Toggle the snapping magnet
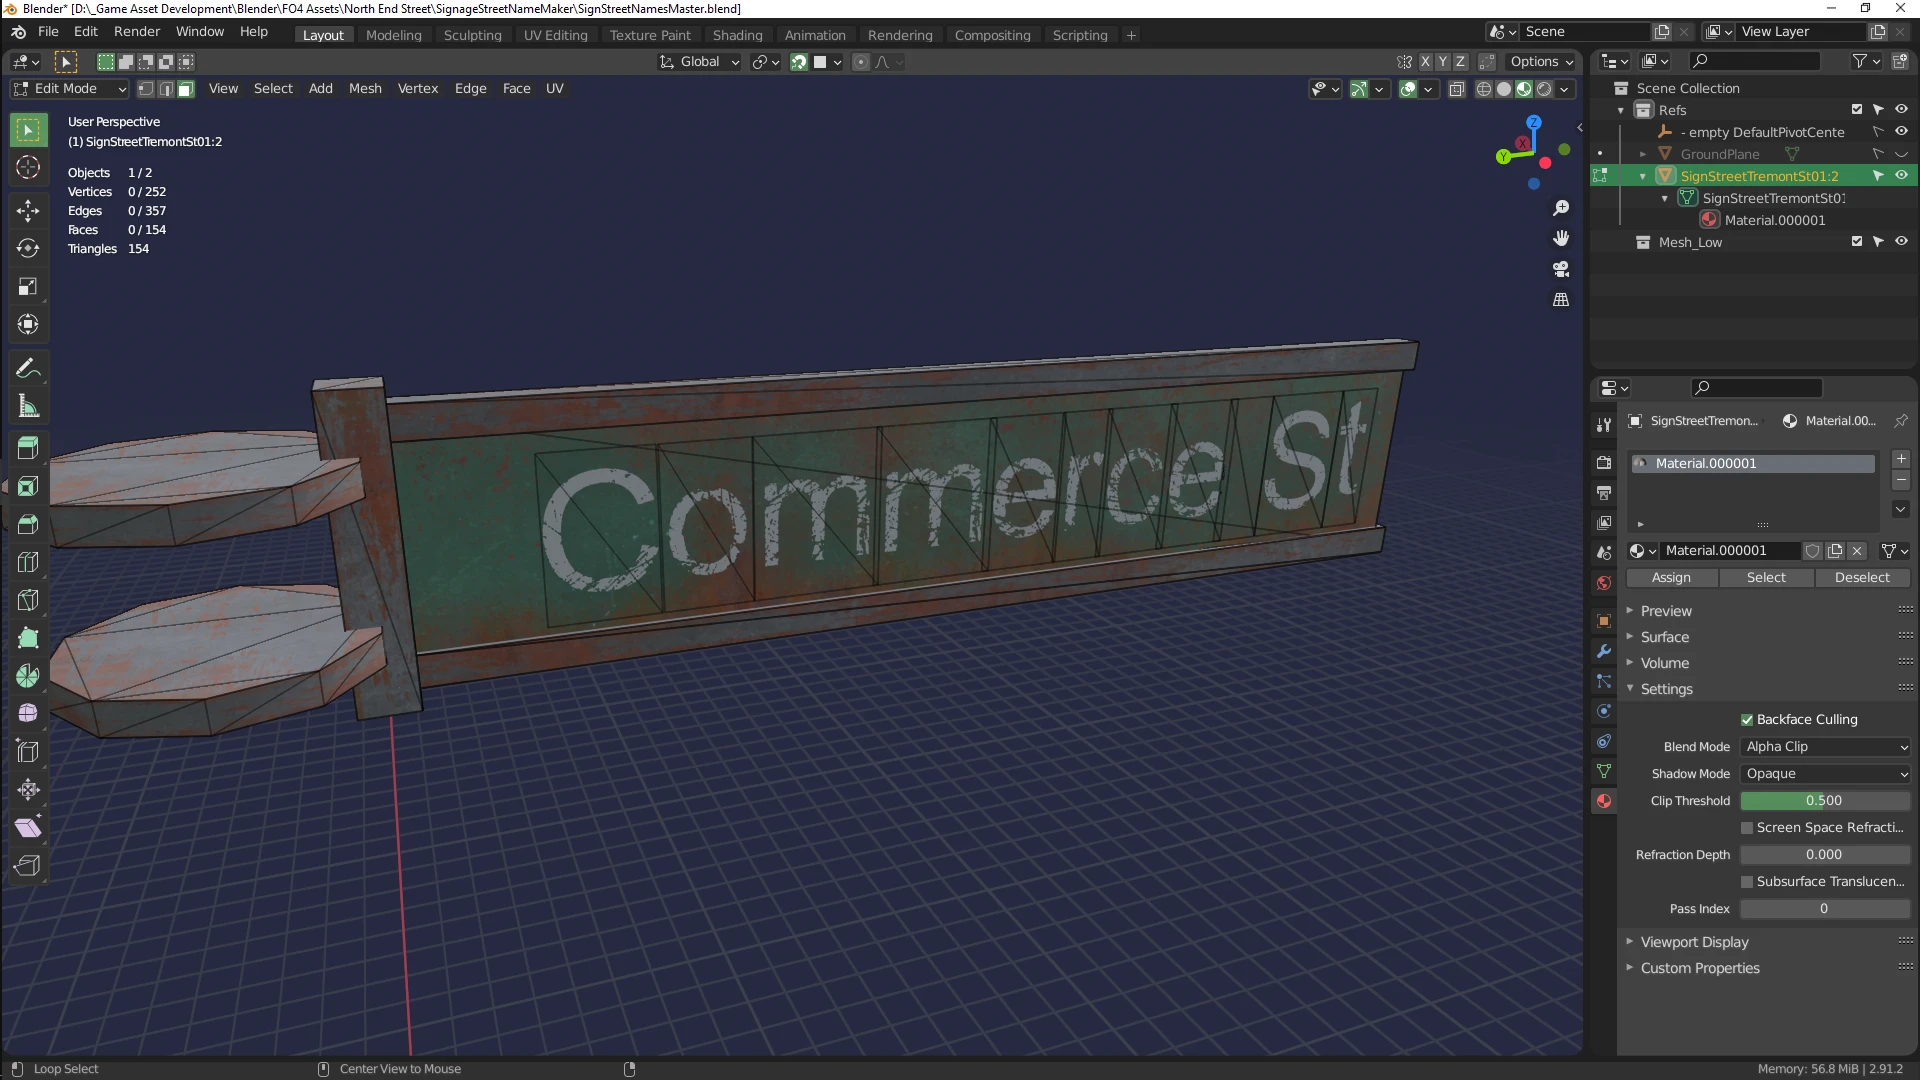This screenshot has height=1080, width=1920. pyautogui.click(x=798, y=62)
